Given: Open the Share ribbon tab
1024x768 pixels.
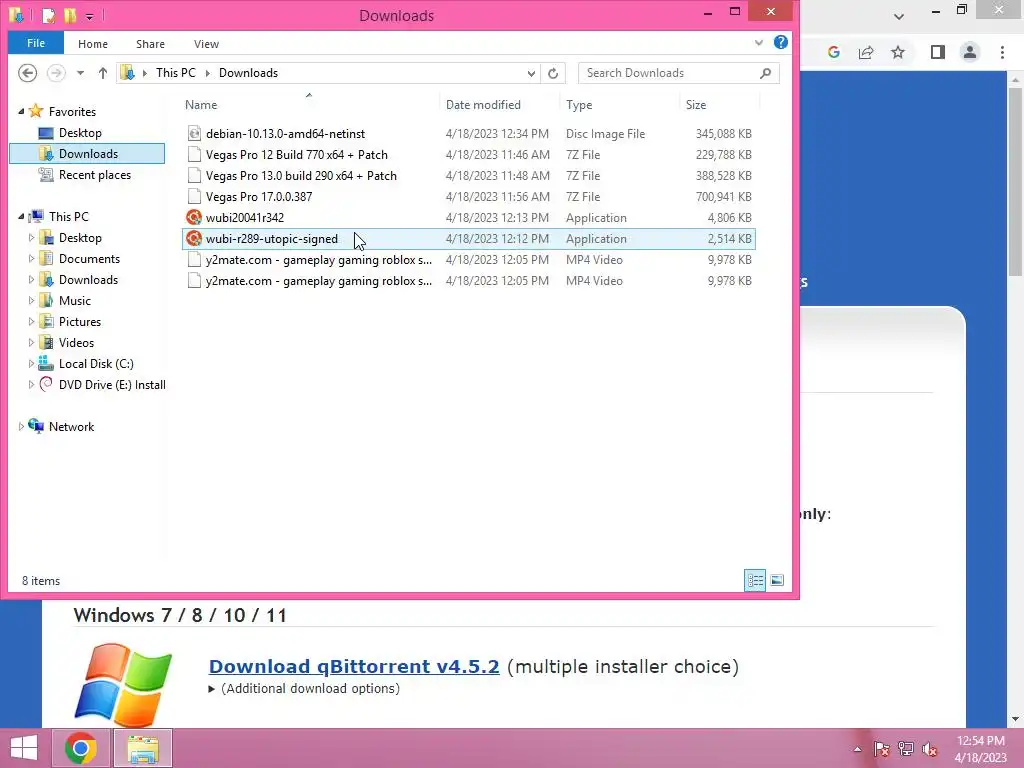Looking at the screenshot, I should click(150, 44).
